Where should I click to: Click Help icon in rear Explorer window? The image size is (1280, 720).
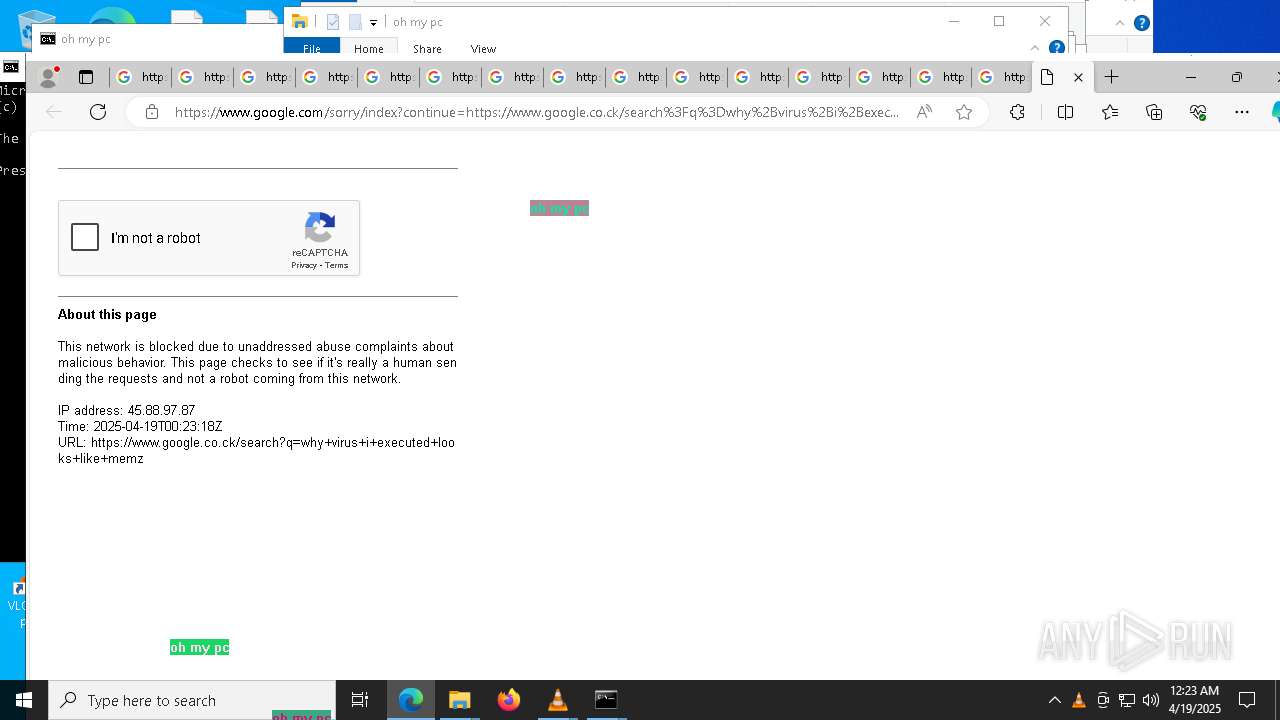pyautogui.click(x=1141, y=23)
